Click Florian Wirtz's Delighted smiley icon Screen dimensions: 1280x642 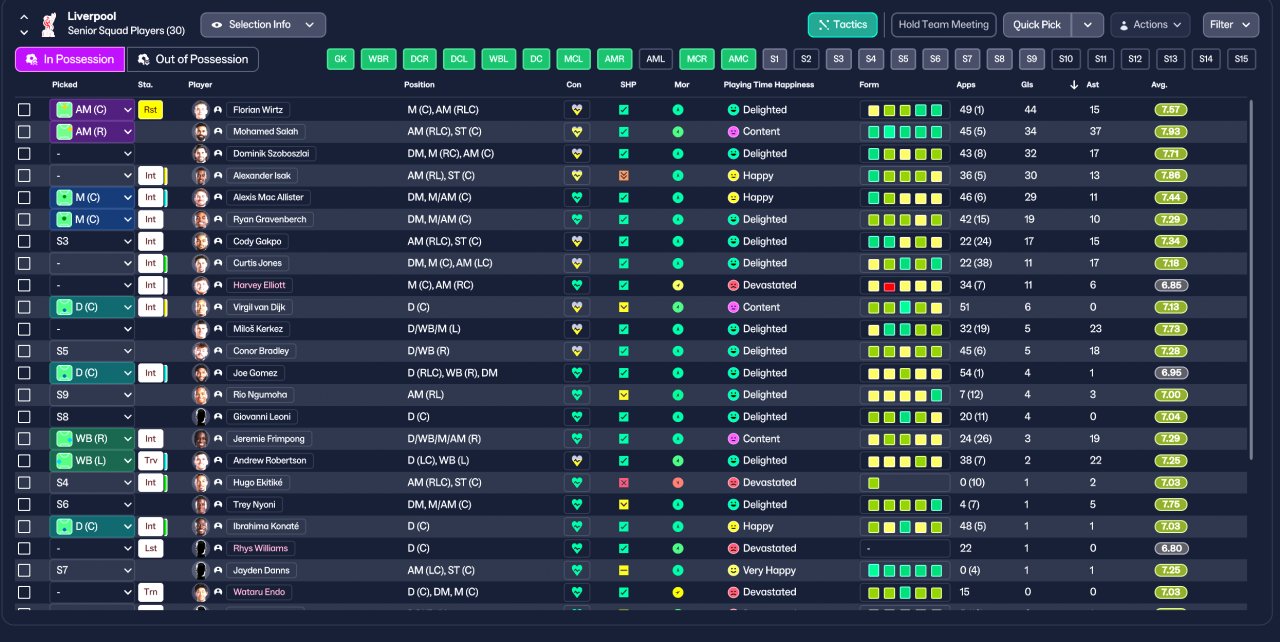pyautogui.click(x=733, y=110)
